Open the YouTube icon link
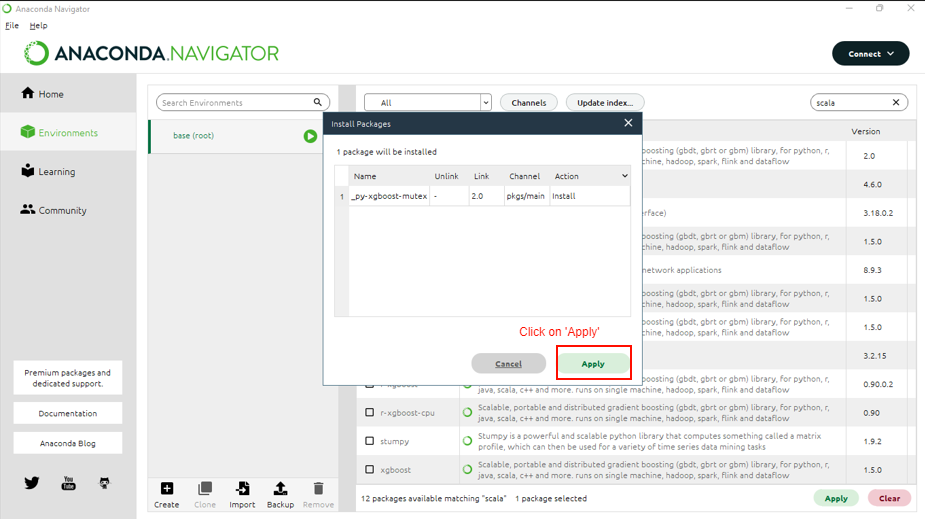 click(x=68, y=483)
